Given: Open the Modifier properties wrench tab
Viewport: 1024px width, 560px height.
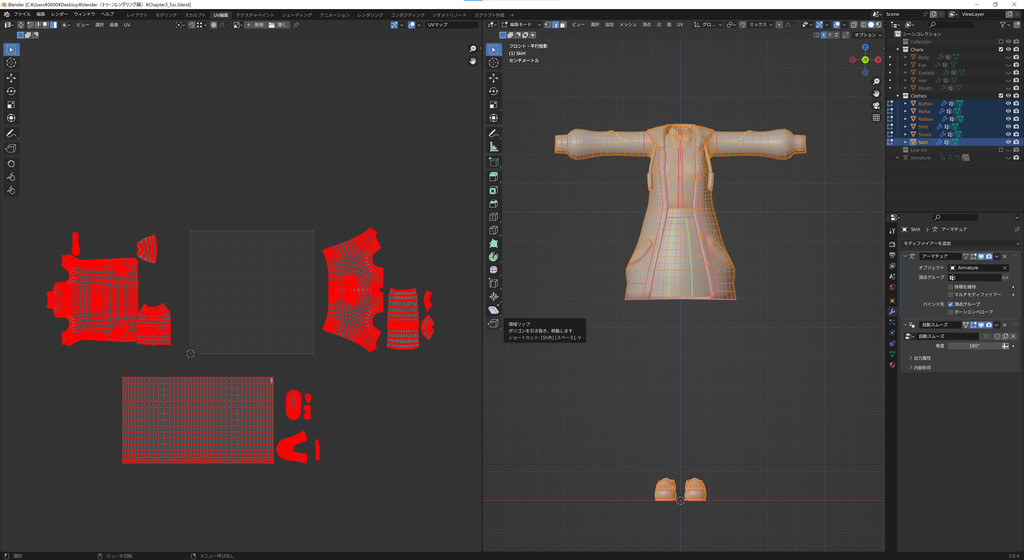Looking at the screenshot, I should click(892, 311).
